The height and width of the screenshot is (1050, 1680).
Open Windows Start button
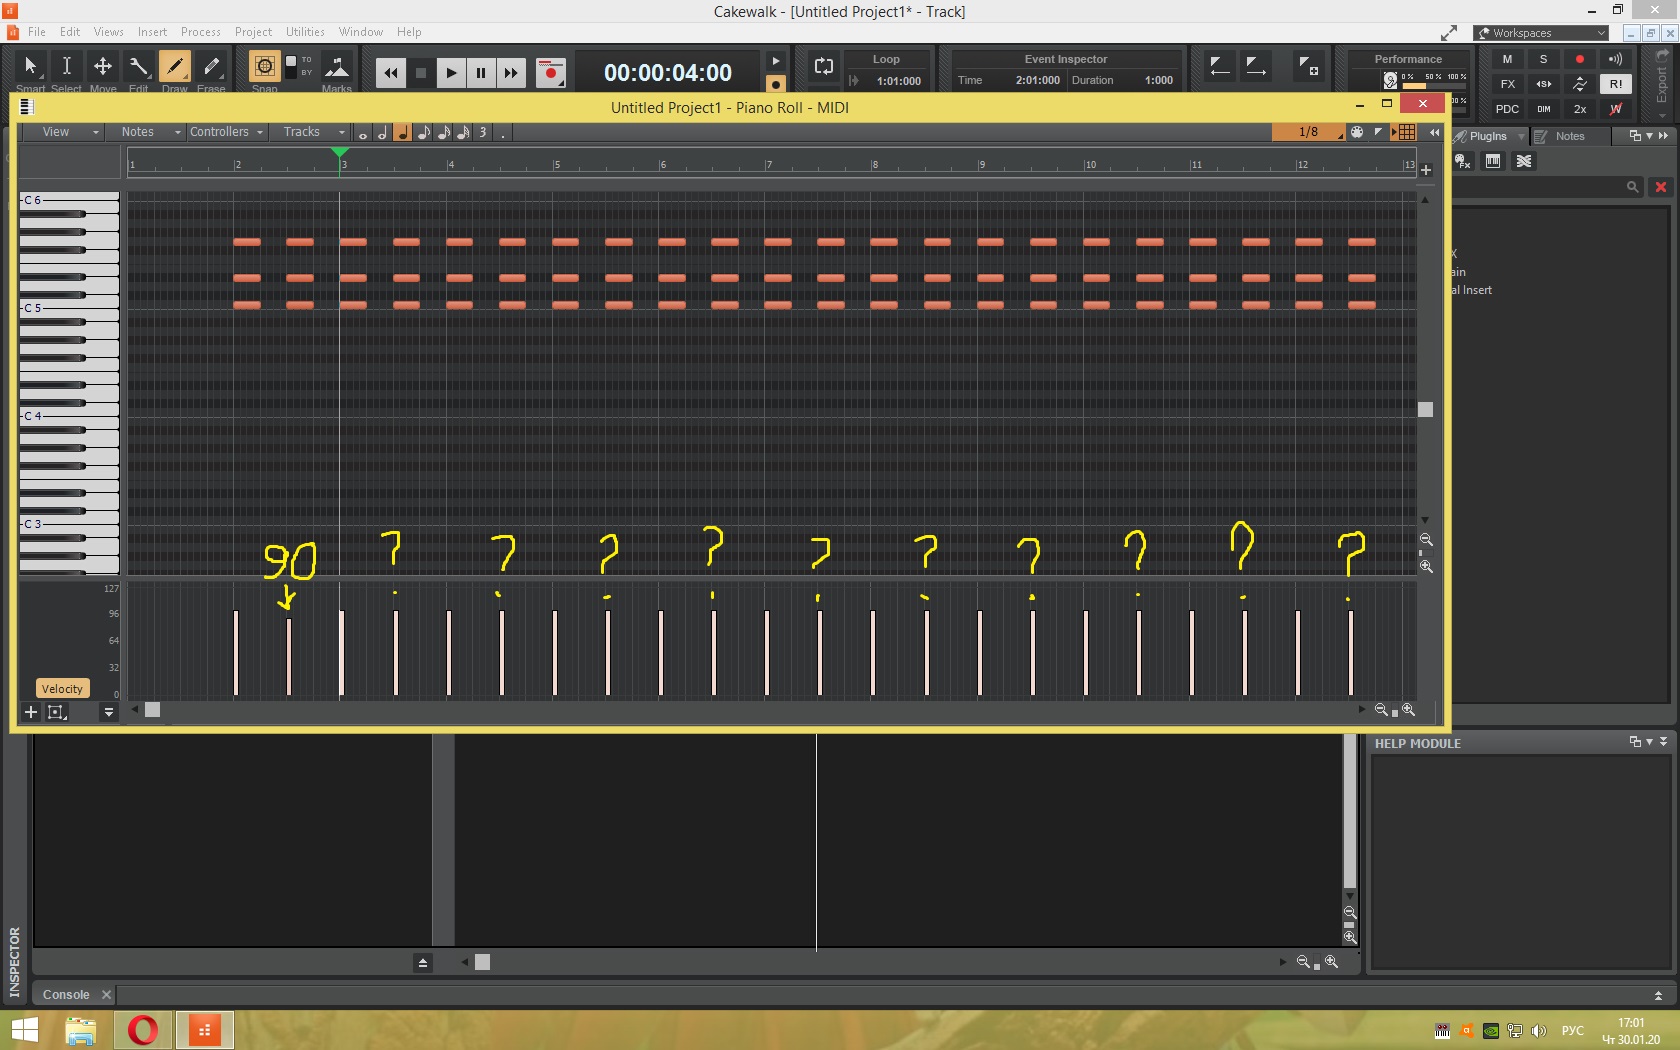pos(24,1030)
